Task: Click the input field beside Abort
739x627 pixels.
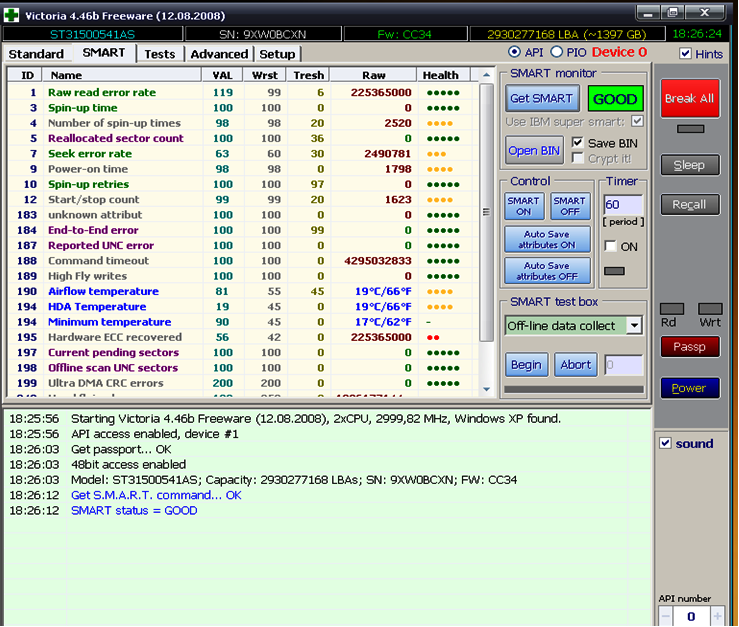Action: coord(624,365)
